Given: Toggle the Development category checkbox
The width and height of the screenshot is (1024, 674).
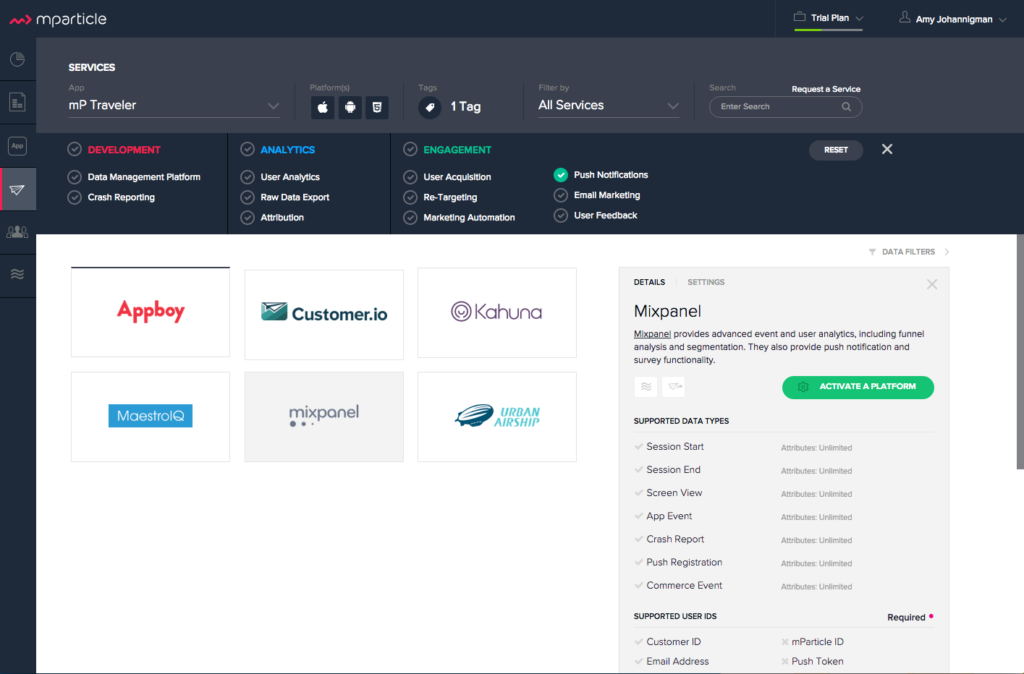Looking at the screenshot, I should pos(74,150).
